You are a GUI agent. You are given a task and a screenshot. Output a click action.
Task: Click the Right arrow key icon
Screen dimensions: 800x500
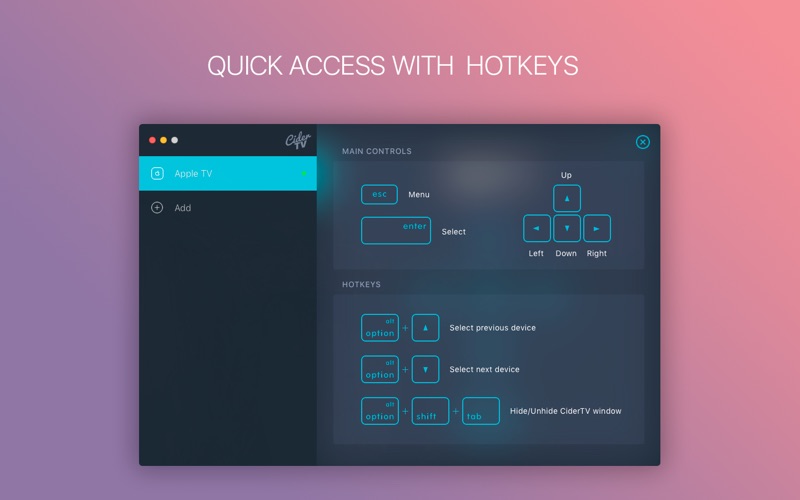pyautogui.click(x=596, y=228)
